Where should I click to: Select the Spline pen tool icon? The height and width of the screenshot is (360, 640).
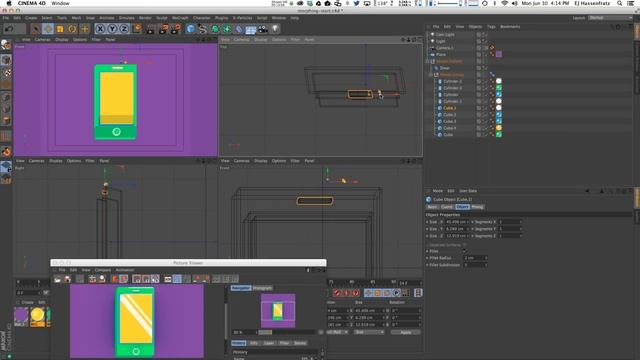coord(202,29)
